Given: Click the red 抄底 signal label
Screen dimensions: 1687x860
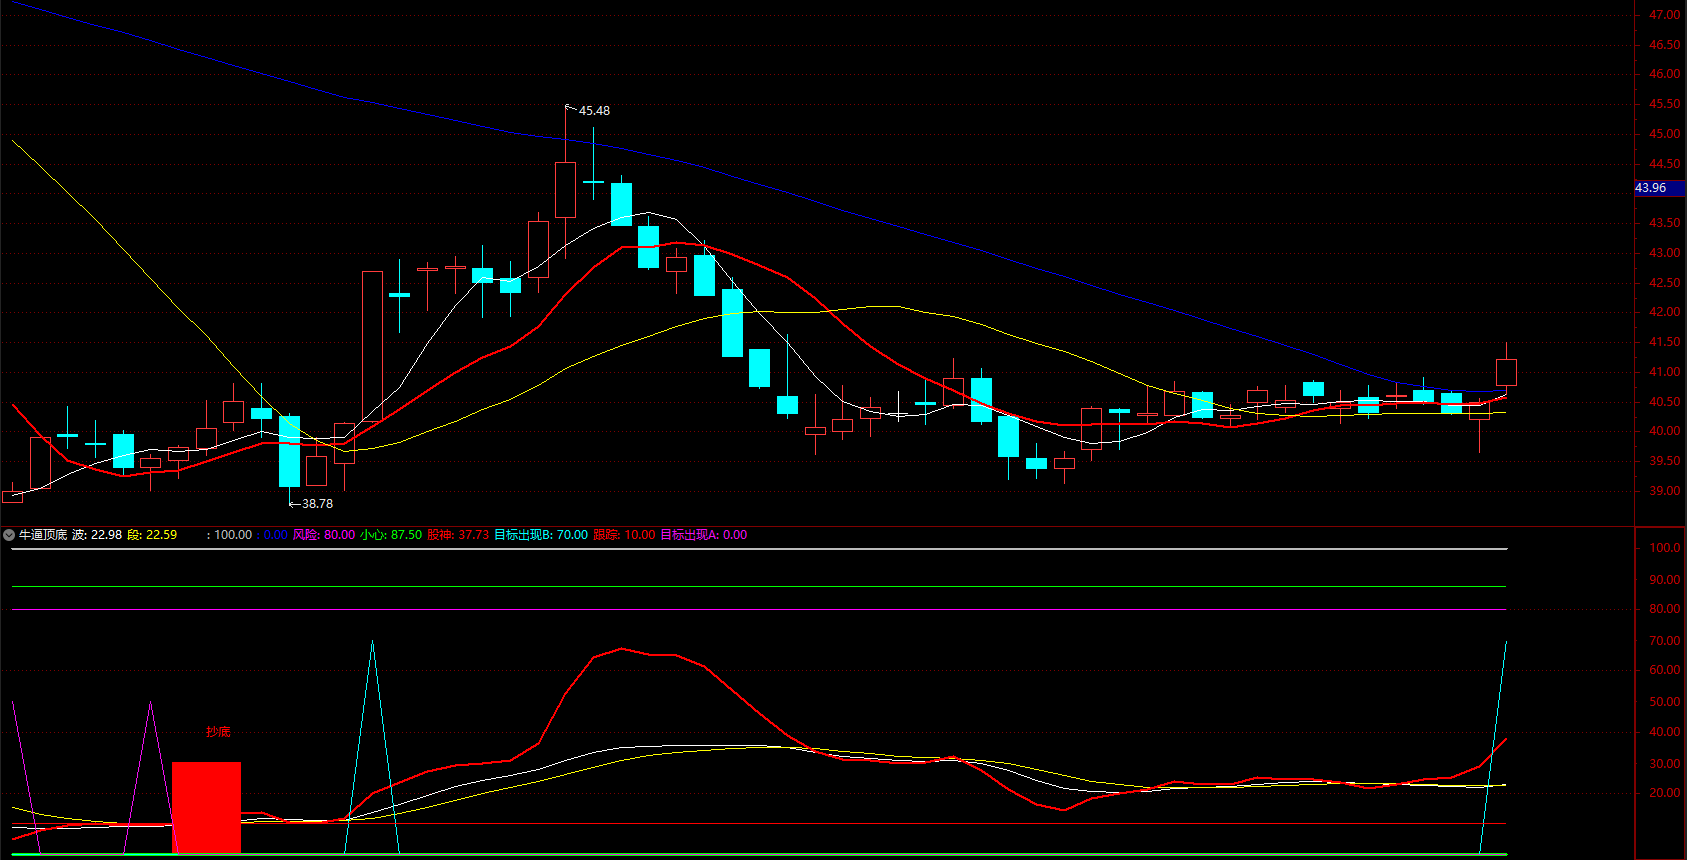Looking at the screenshot, I should coord(218,732).
